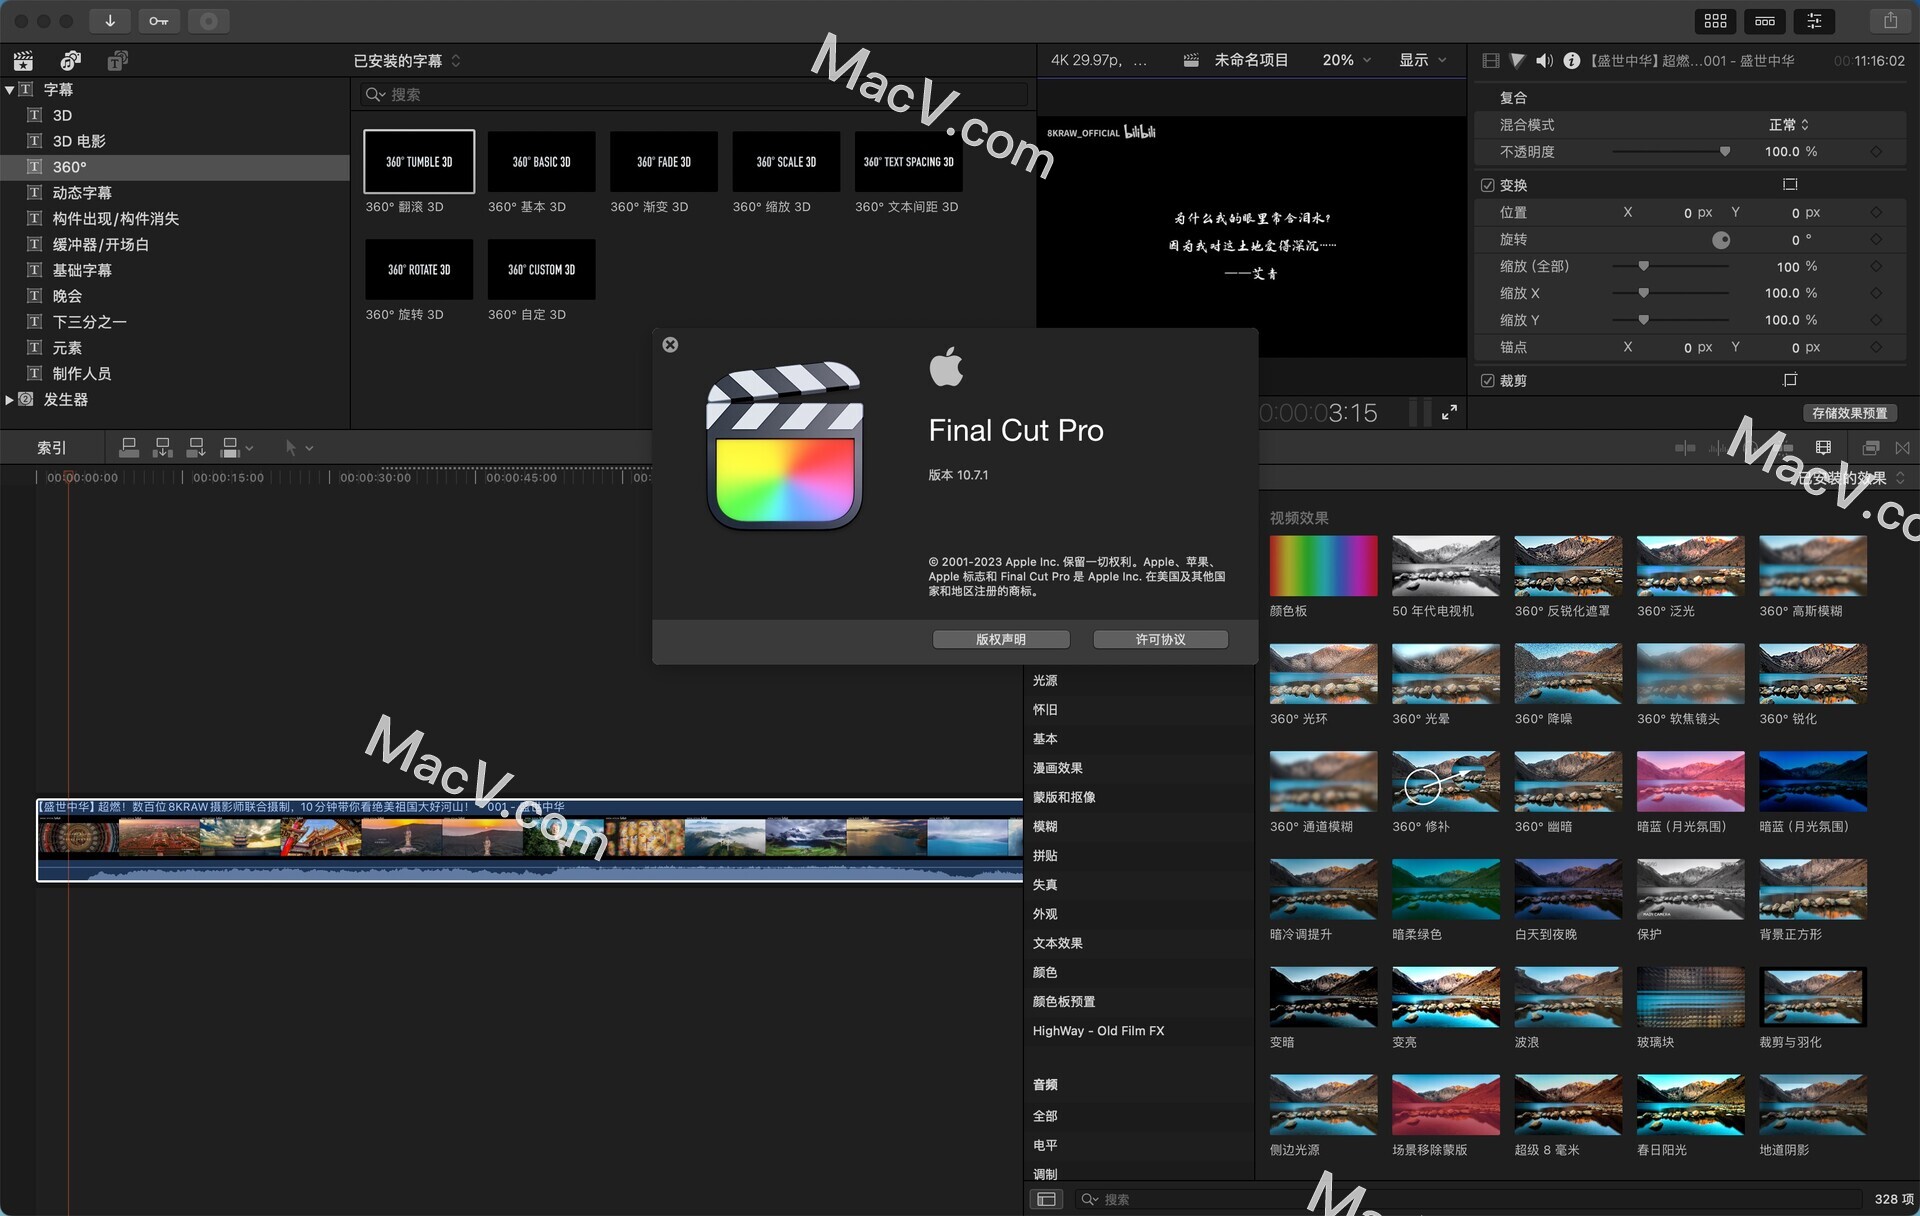Click the 许可协议 button
1920x1216 pixels.
[1160, 639]
